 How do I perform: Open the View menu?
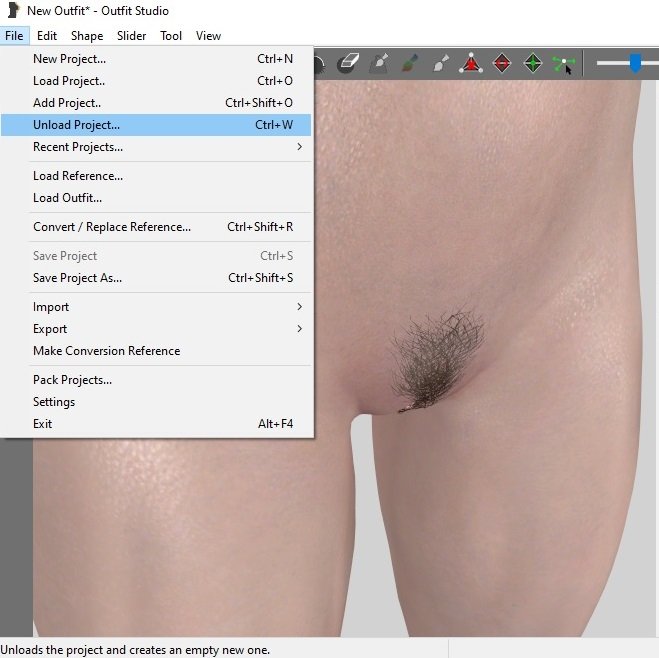pyautogui.click(x=208, y=36)
